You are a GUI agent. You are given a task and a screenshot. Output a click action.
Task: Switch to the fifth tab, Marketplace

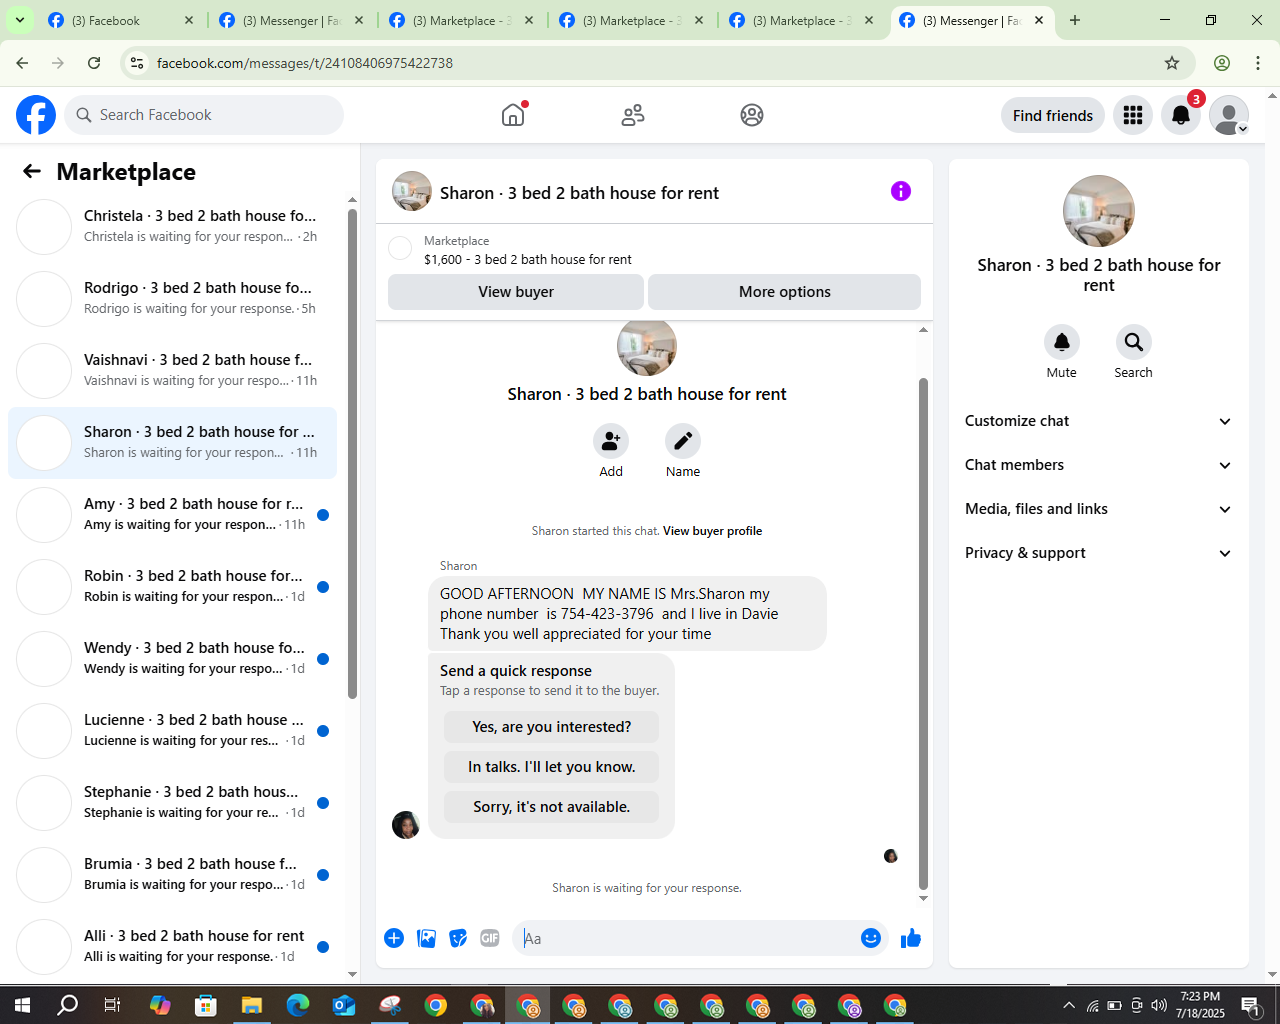(x=802, y=20)
